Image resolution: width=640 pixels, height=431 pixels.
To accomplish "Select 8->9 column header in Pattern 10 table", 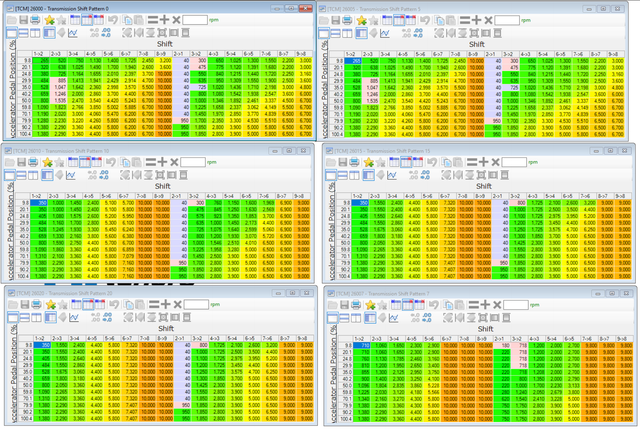I will click(161, 196).
